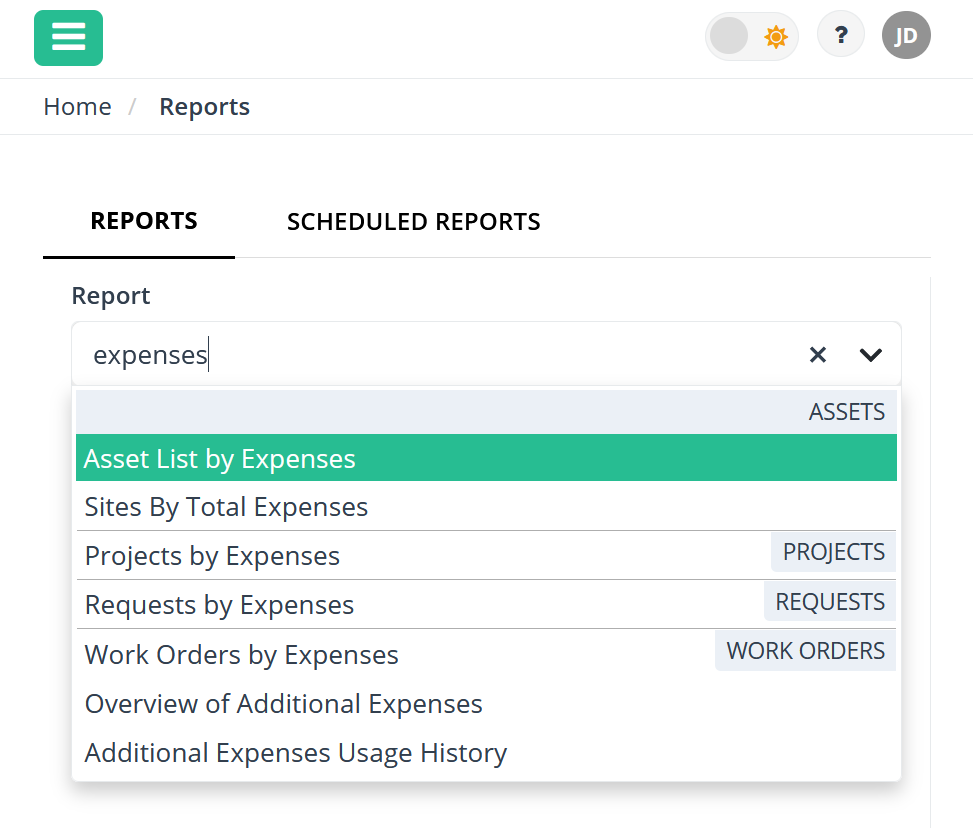Pick Additional Expenses Usage History report

coord(294,751)
